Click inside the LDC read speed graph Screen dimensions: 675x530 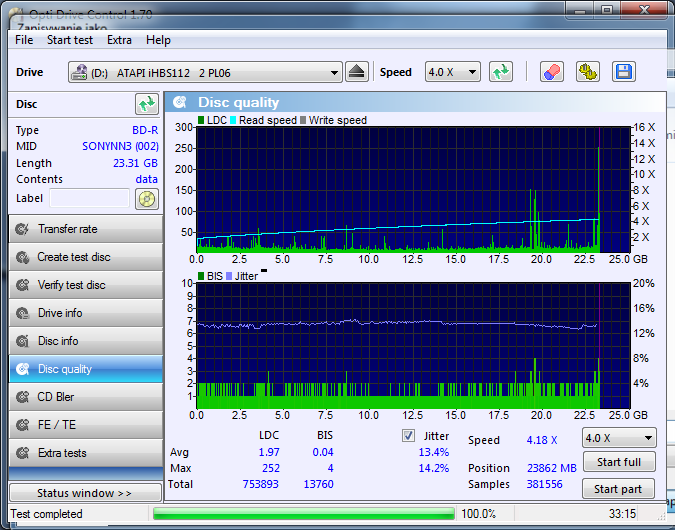click(413, 189)
